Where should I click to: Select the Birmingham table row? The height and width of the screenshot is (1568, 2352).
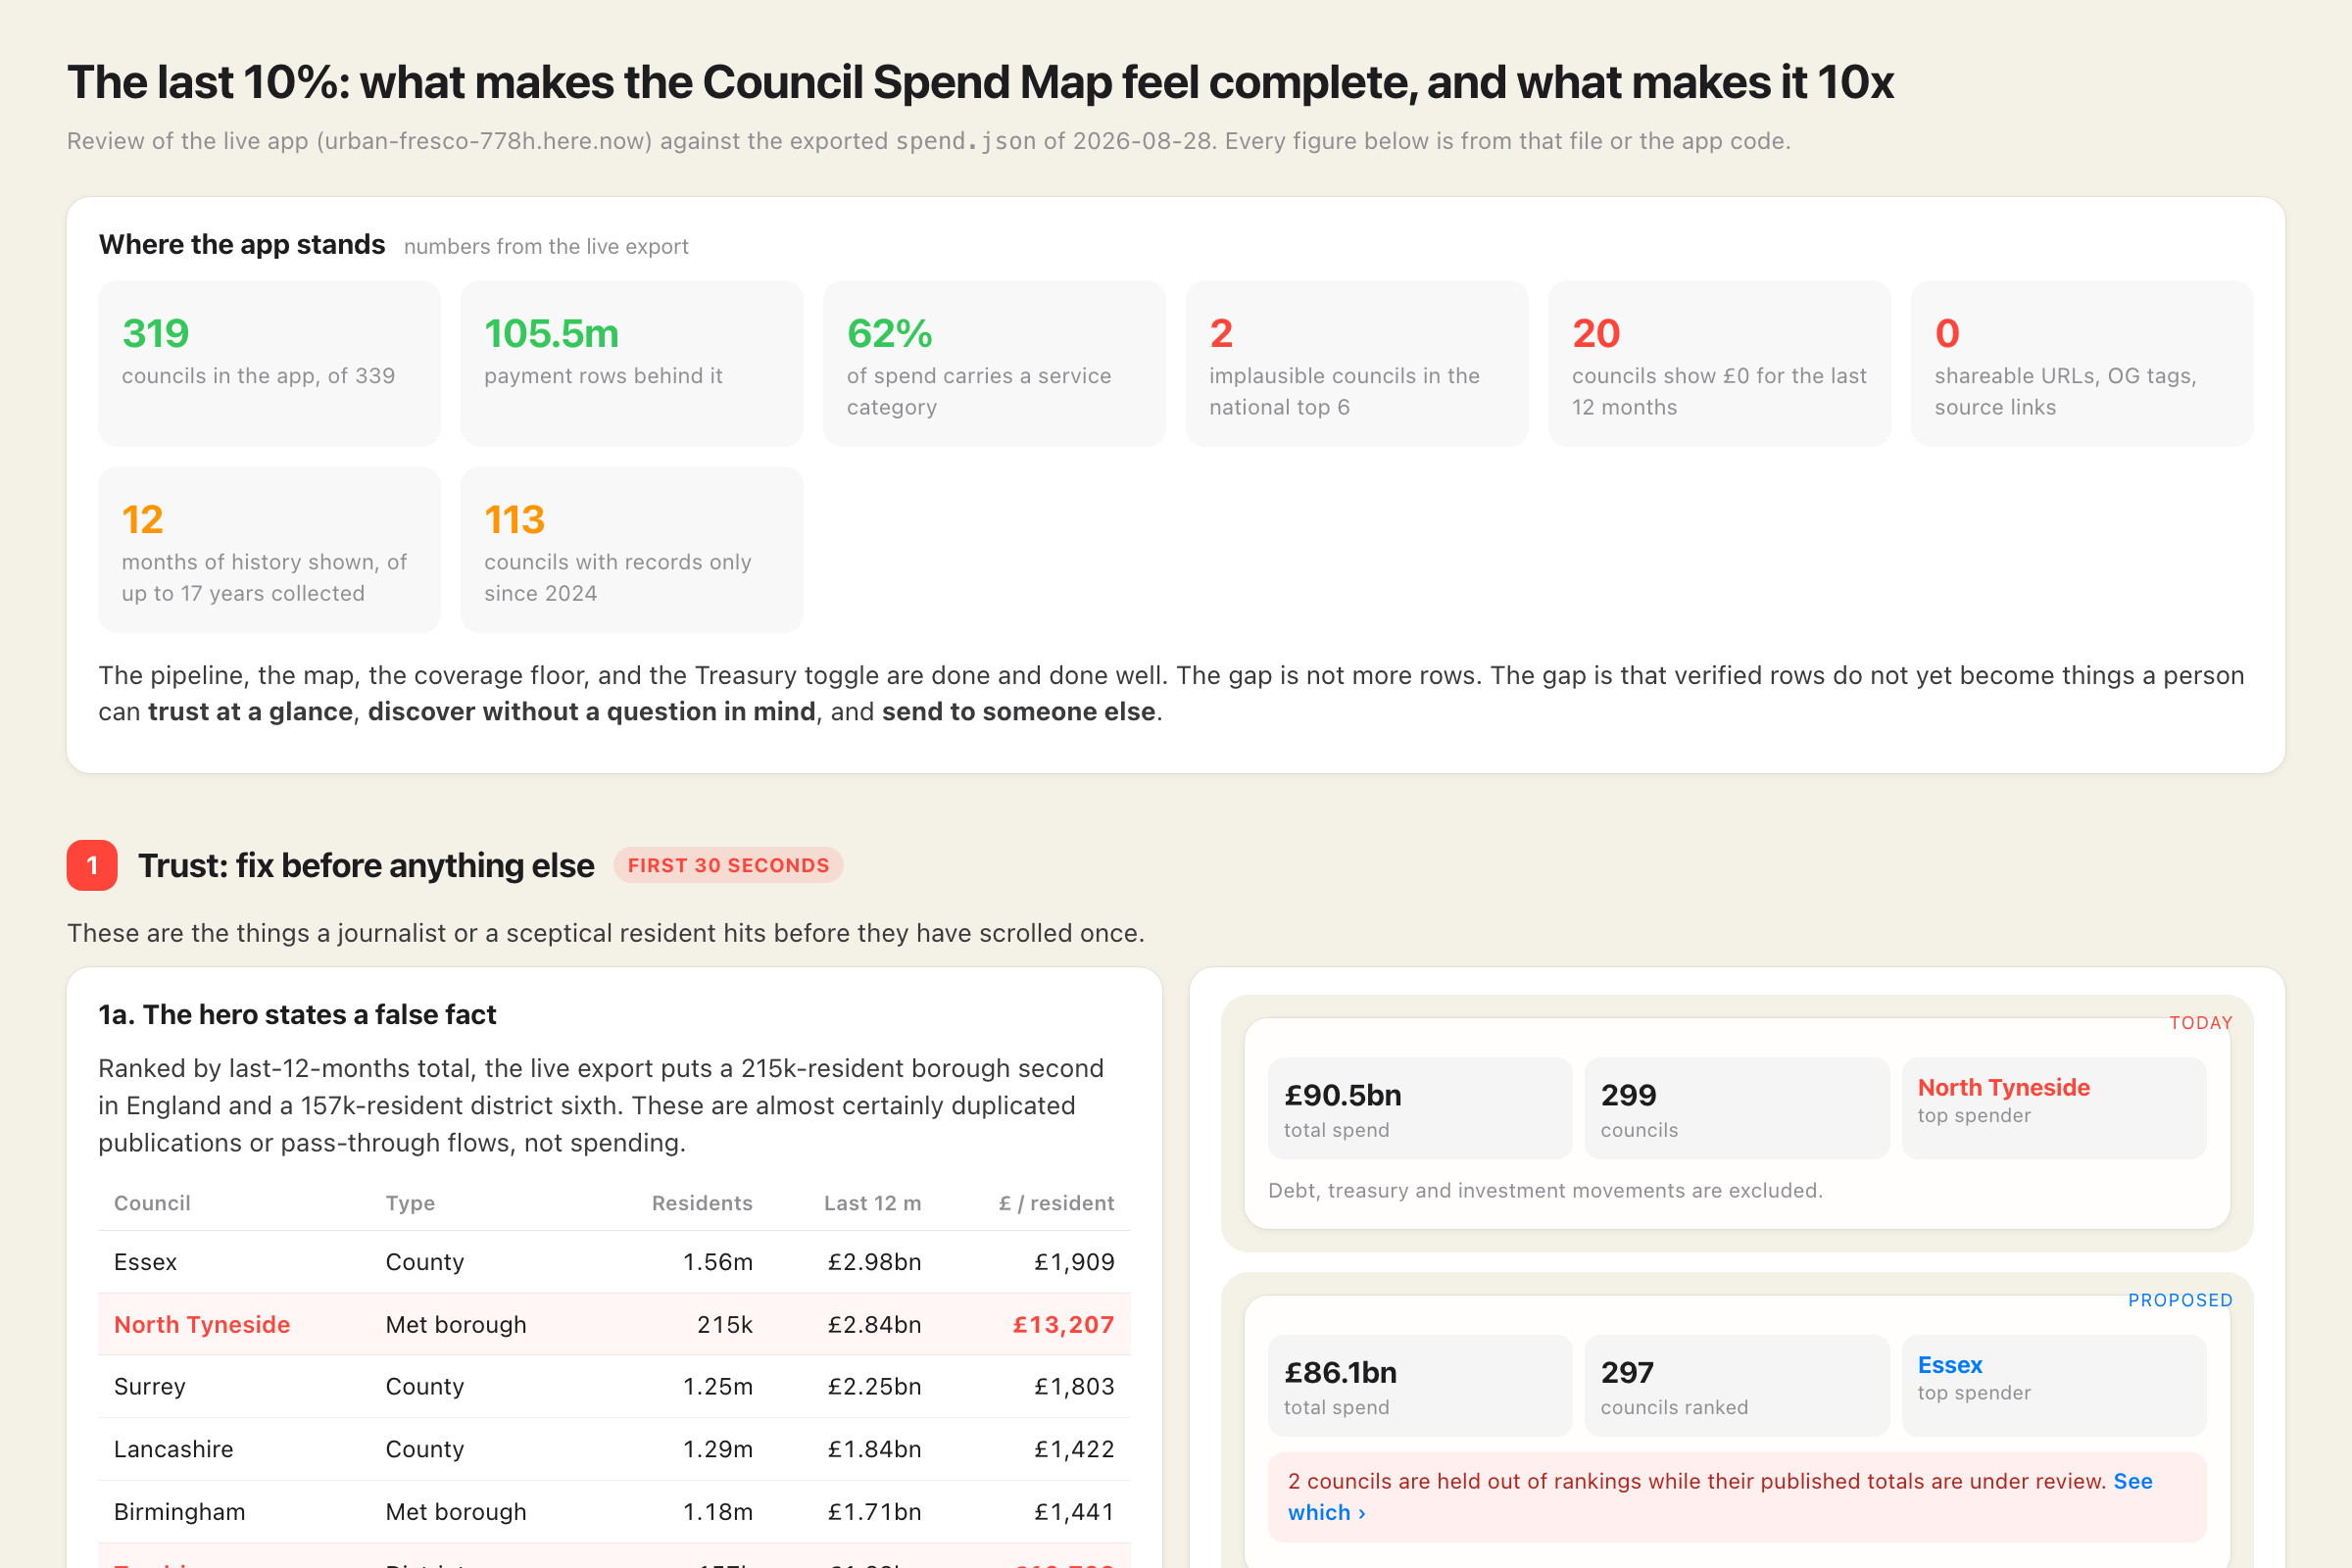614,1511
